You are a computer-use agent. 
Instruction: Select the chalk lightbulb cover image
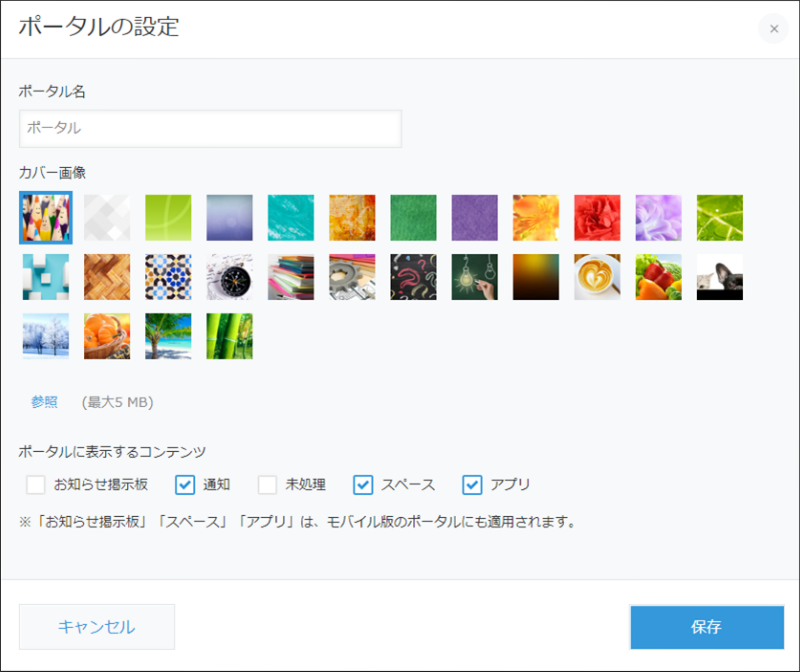click(x=474, y=277)
